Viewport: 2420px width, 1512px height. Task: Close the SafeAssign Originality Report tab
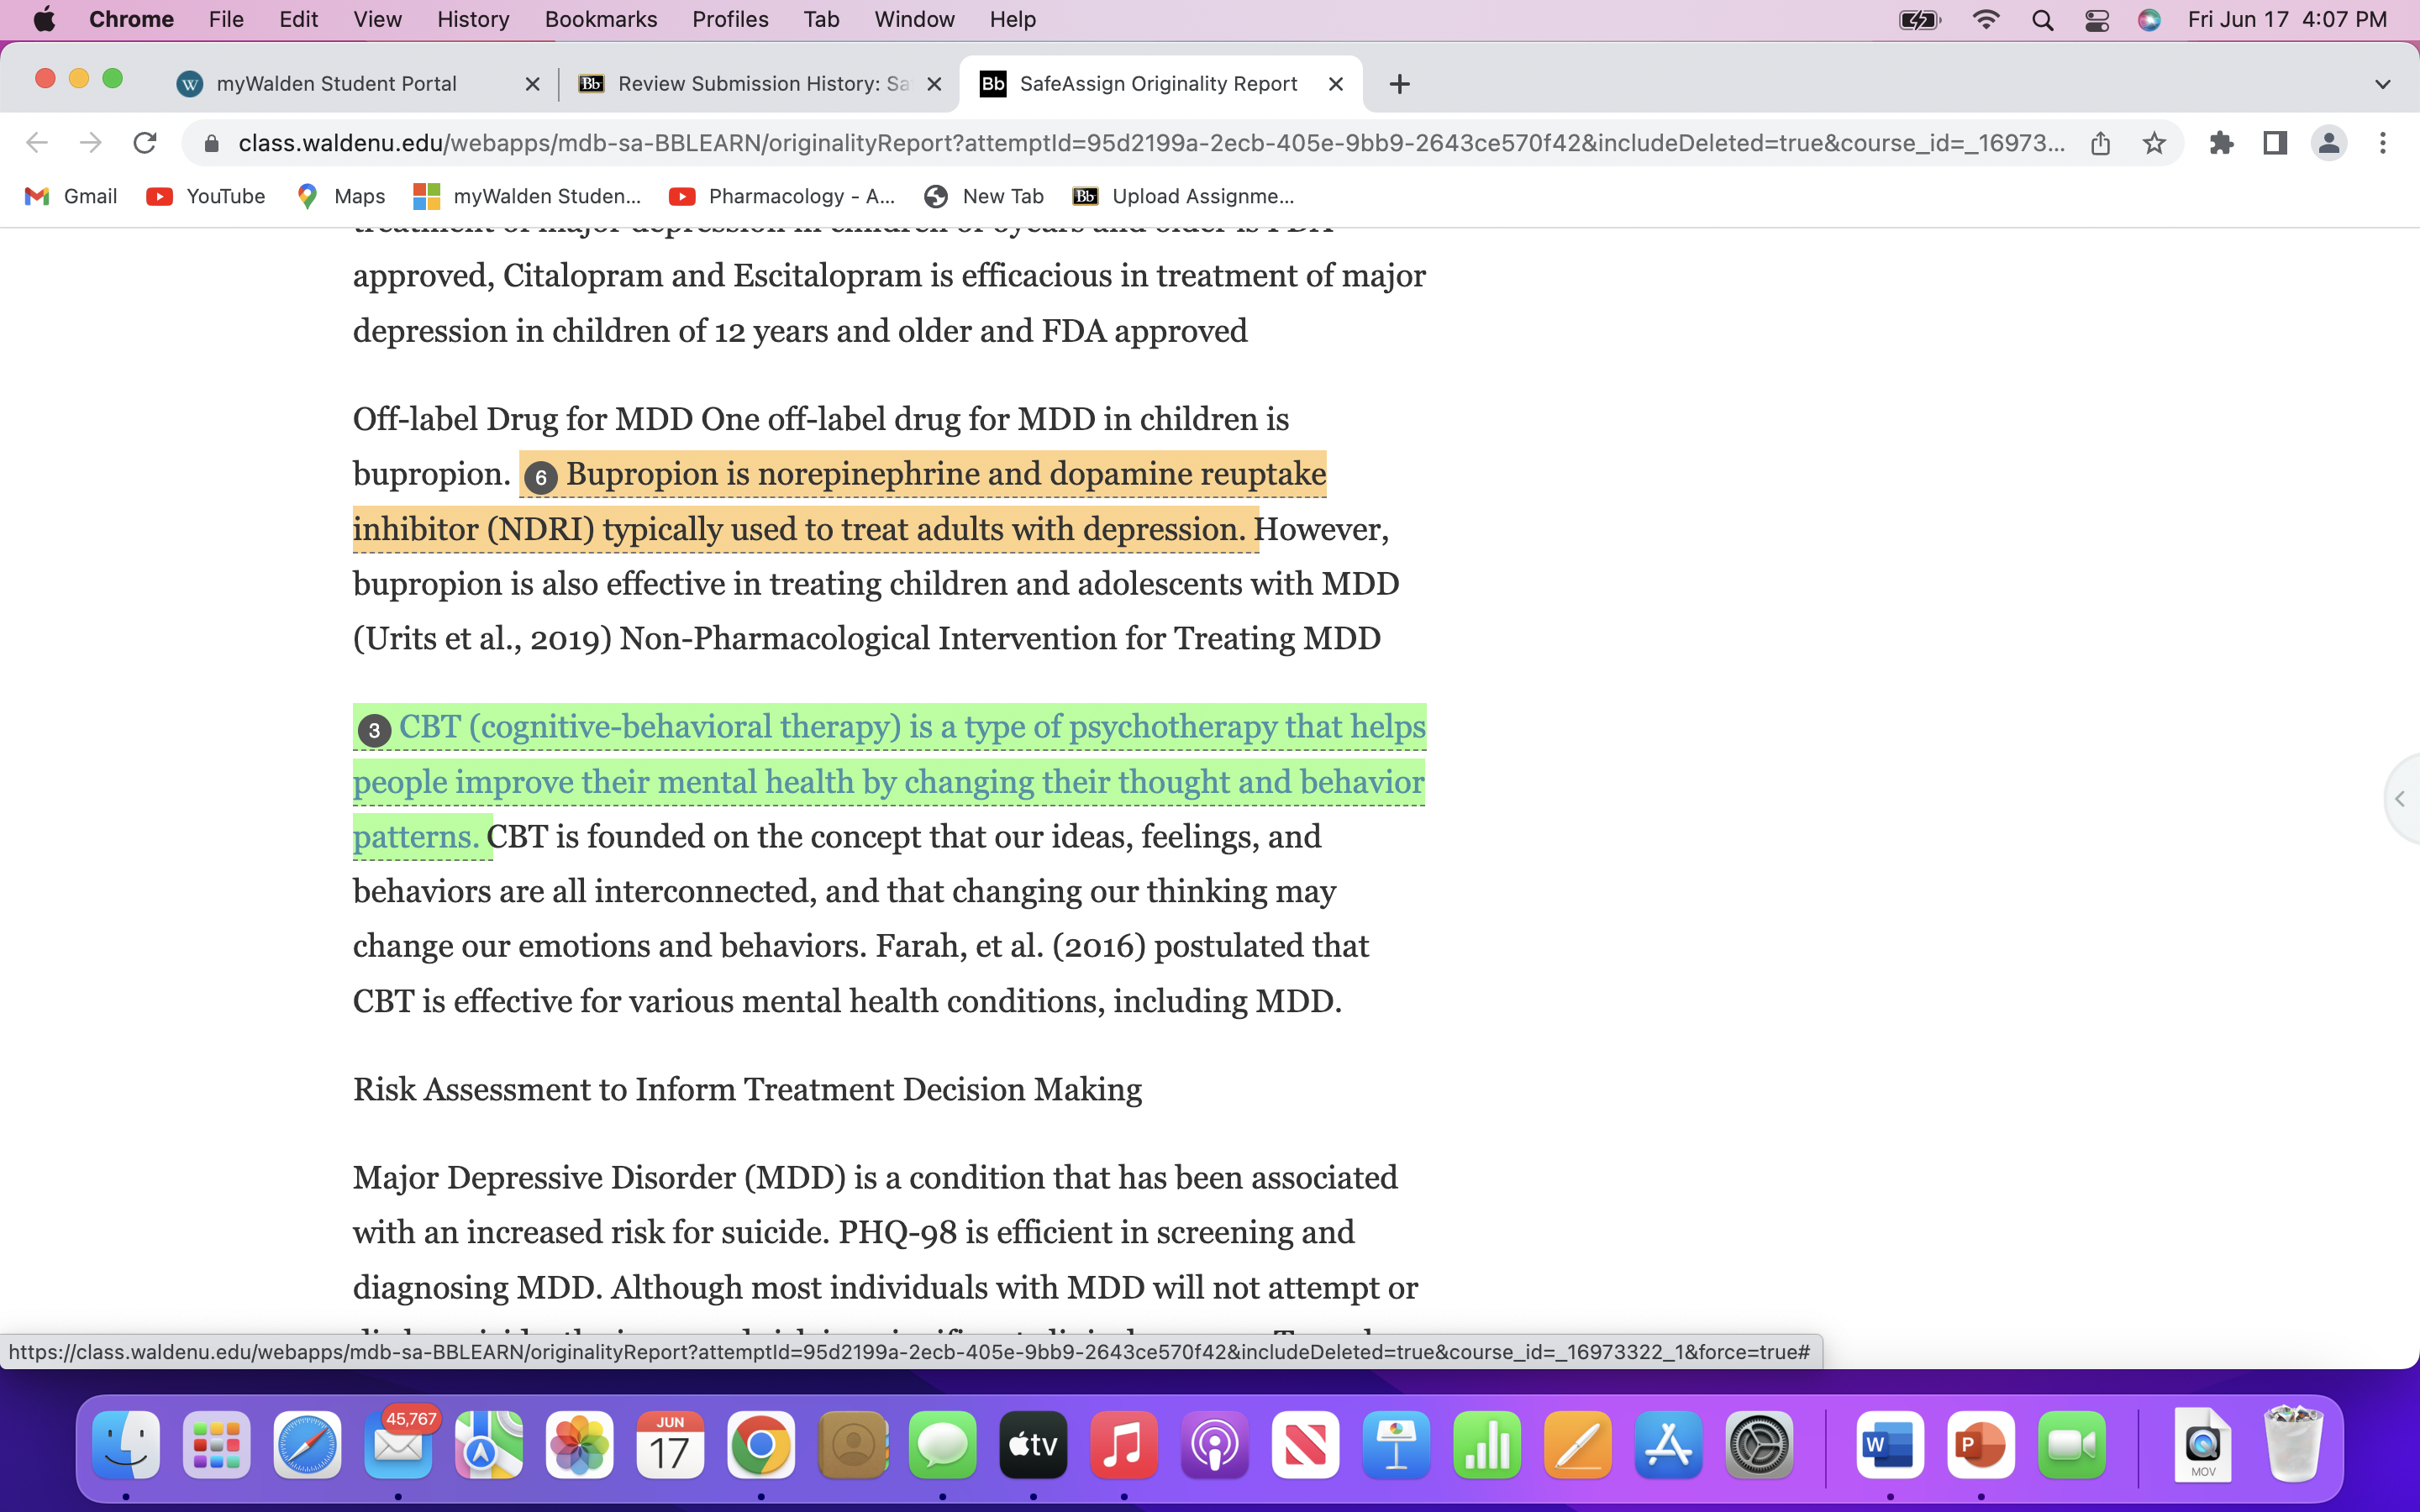tap(1335, 84)
